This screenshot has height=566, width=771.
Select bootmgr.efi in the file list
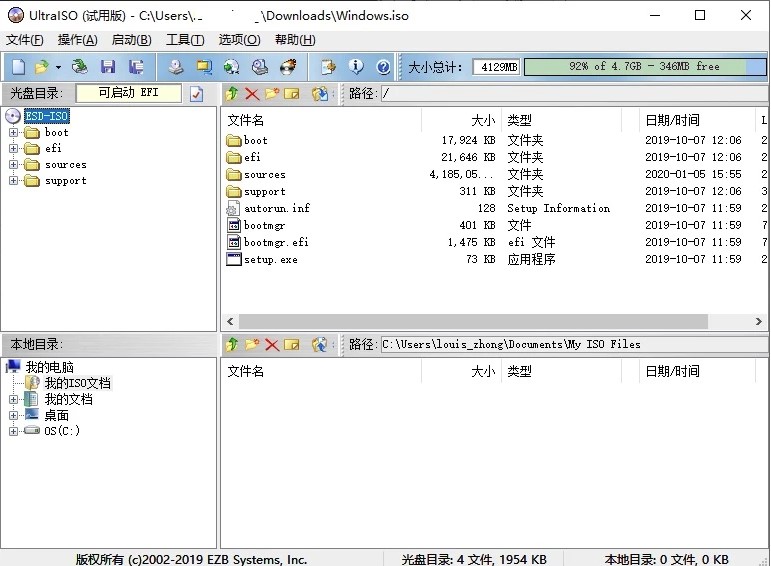pyautogui.click(x=495, y=242)
